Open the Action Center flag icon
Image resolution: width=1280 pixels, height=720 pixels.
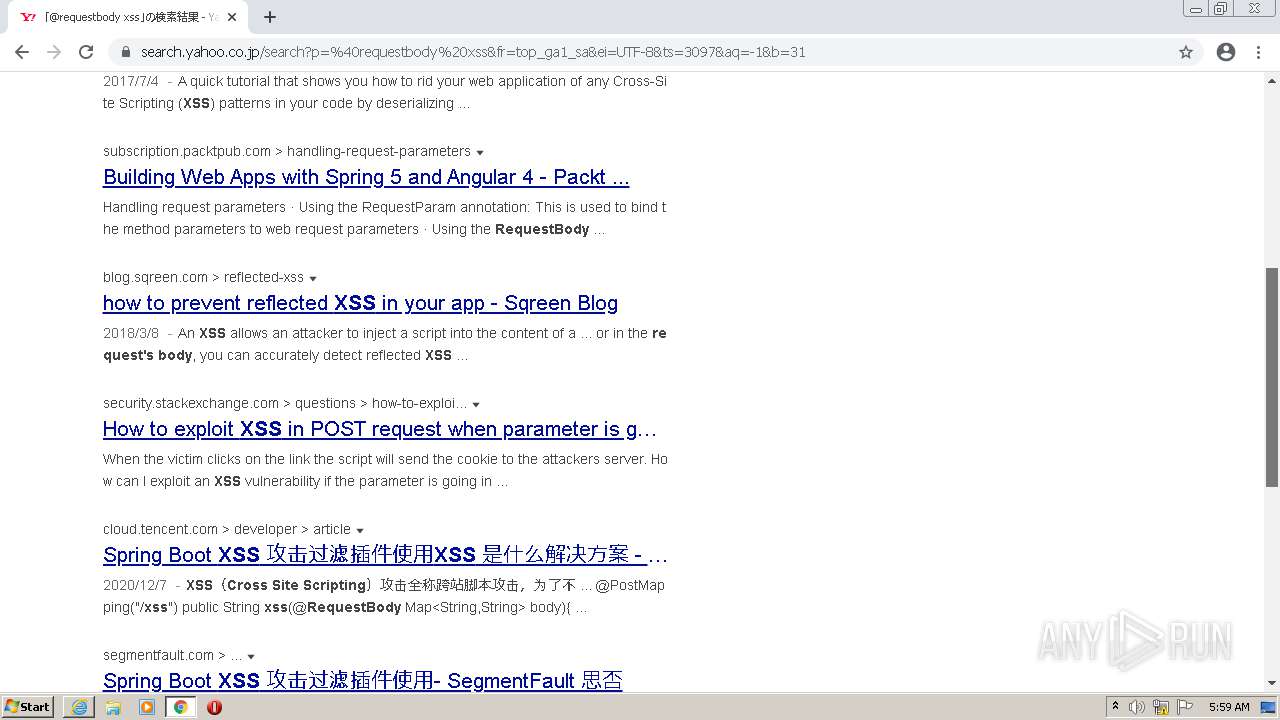[1185, 707]
